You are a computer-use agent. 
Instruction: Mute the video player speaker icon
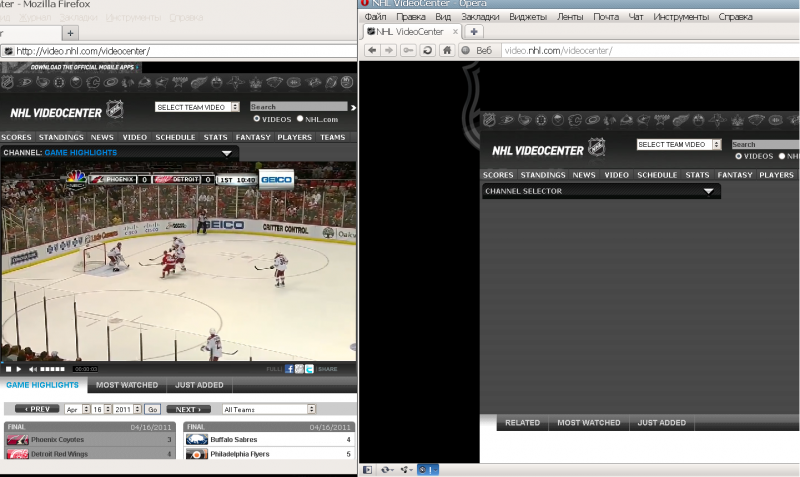click(x=33, y=369)
